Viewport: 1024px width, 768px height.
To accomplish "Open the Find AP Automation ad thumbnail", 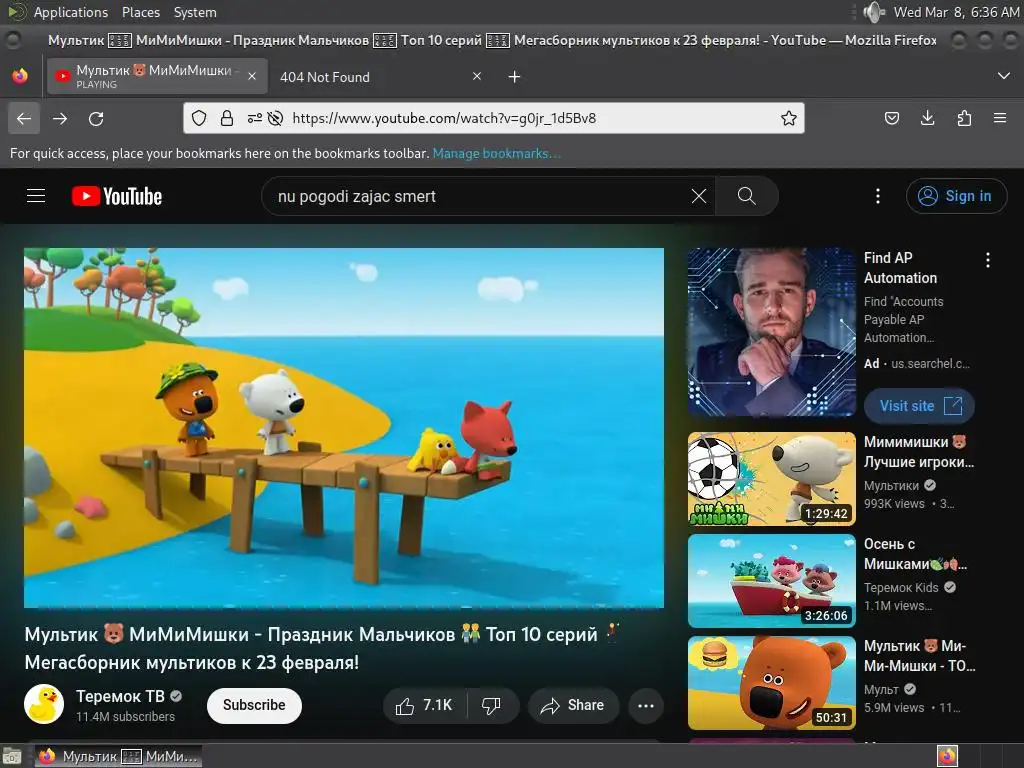I will [771, 332].
